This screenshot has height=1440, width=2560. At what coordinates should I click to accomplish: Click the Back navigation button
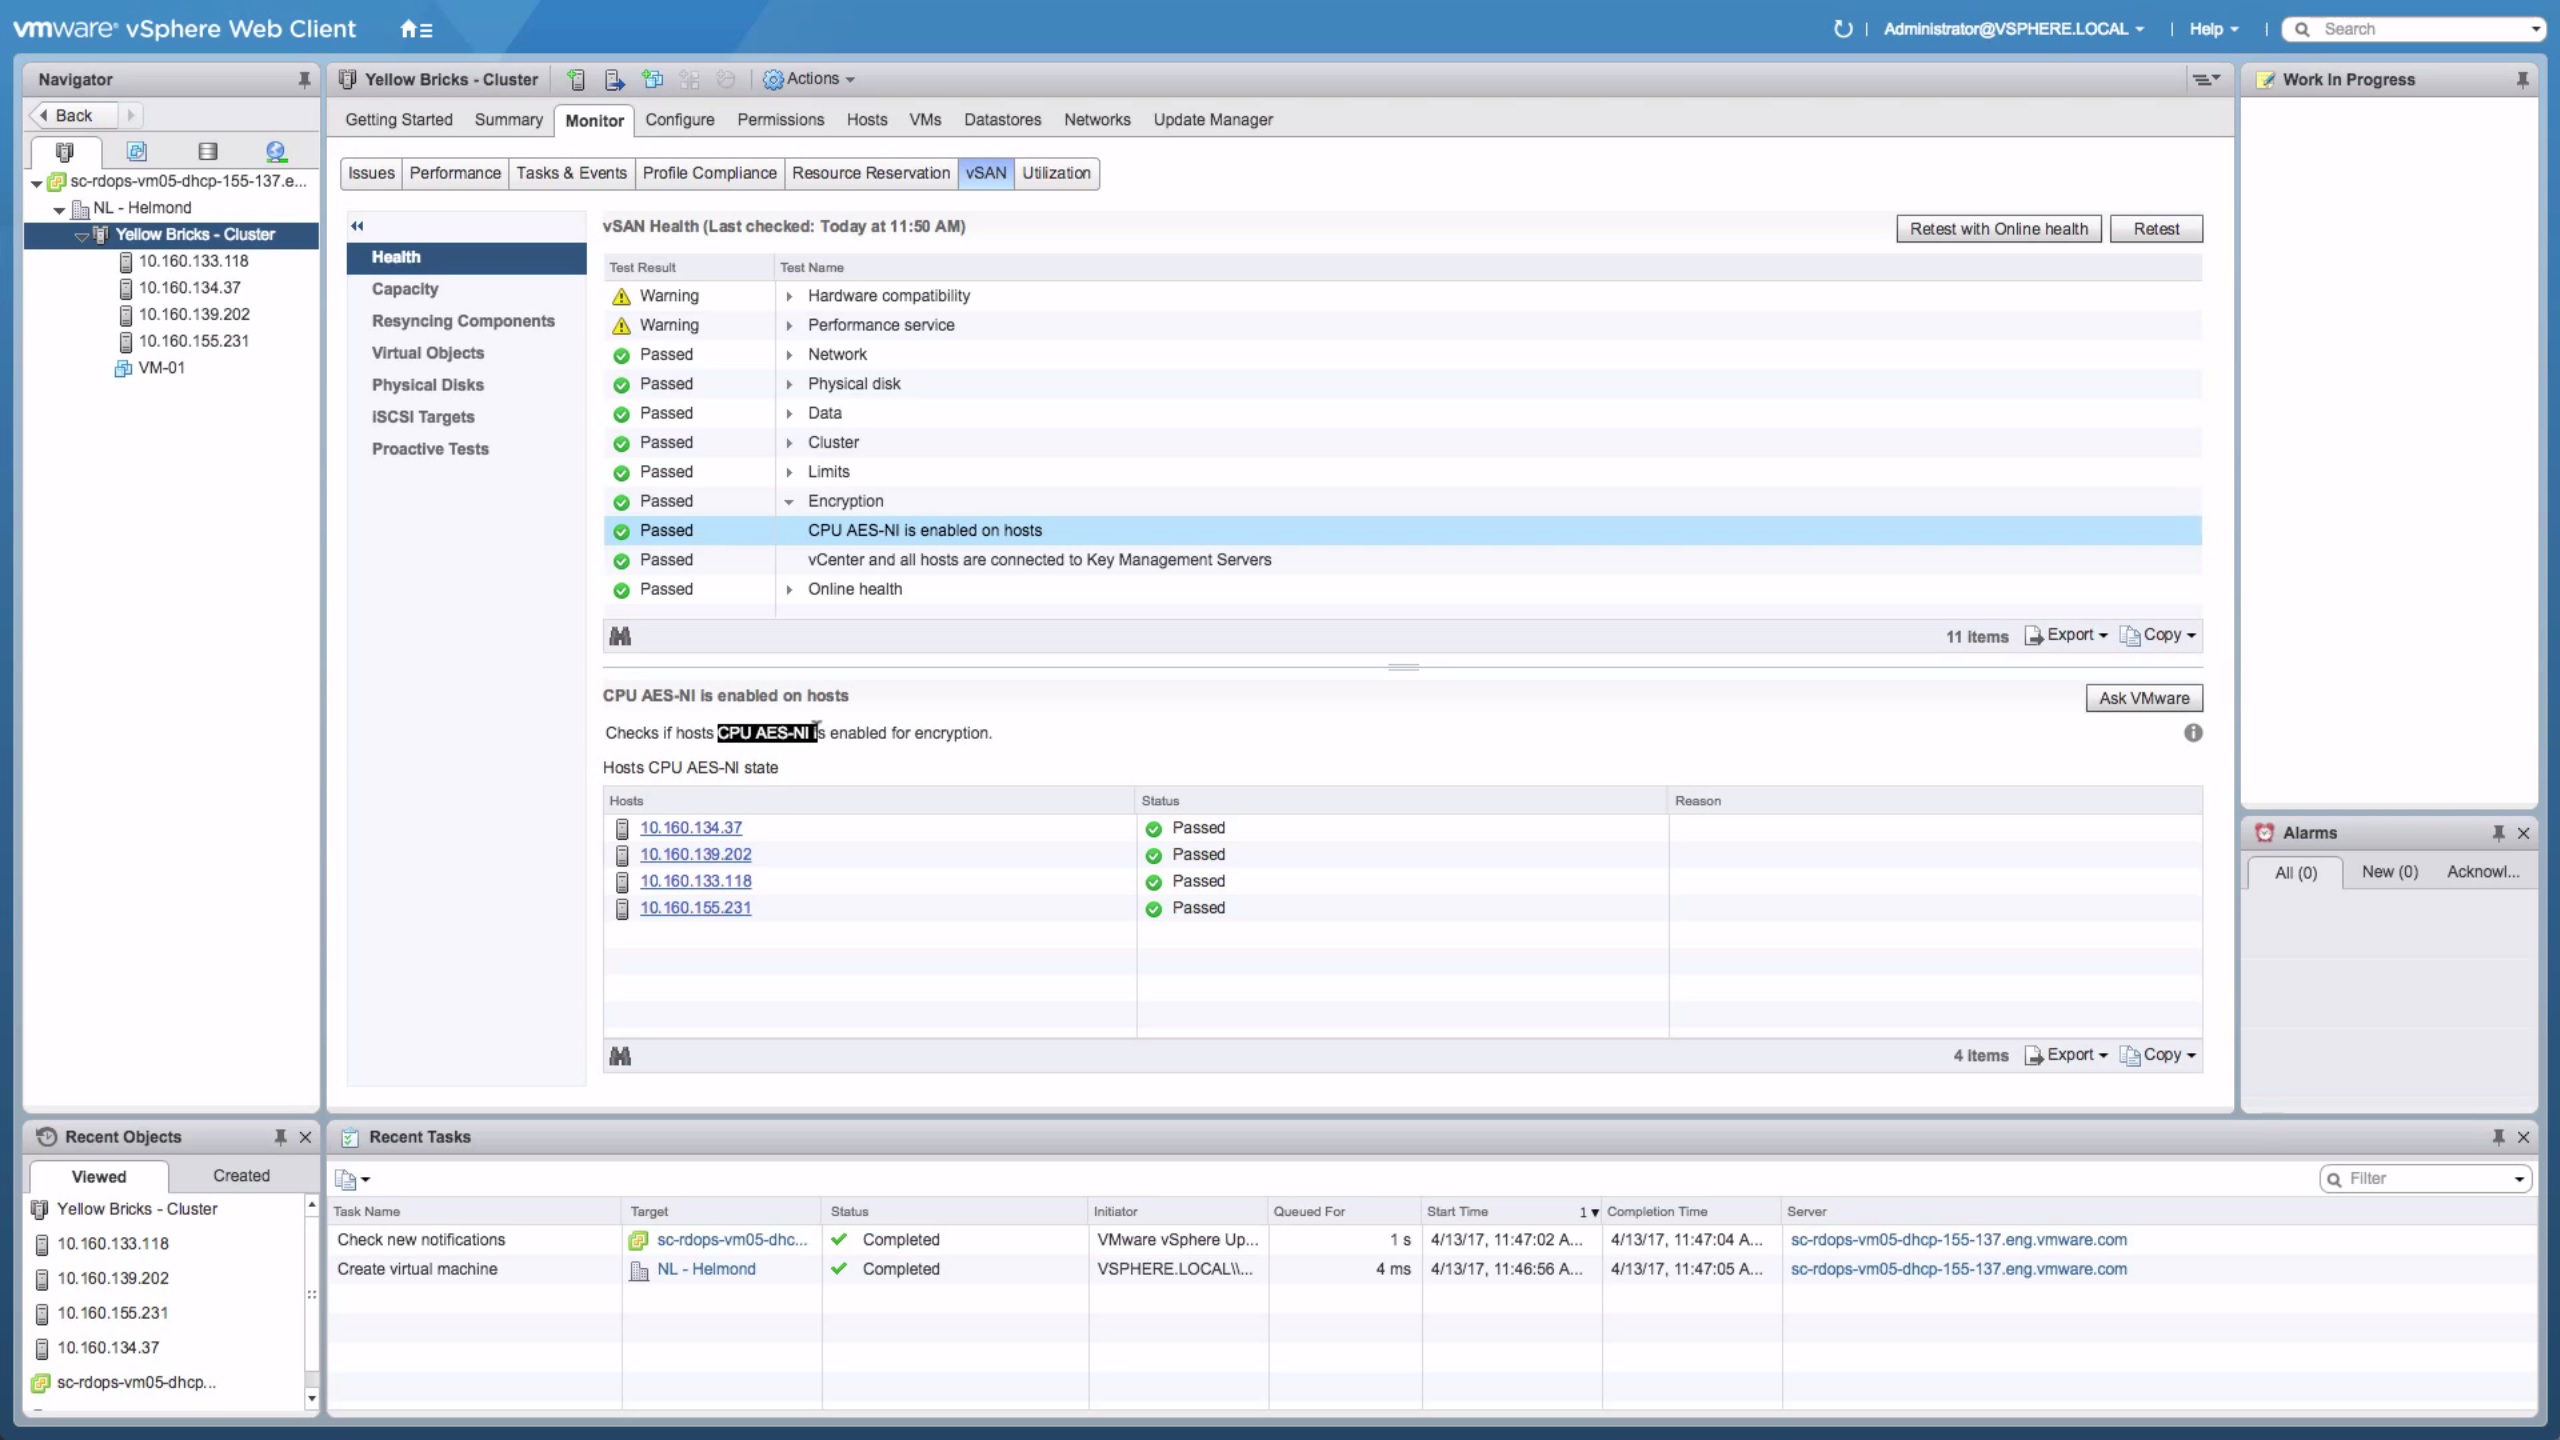coord(72,115)
